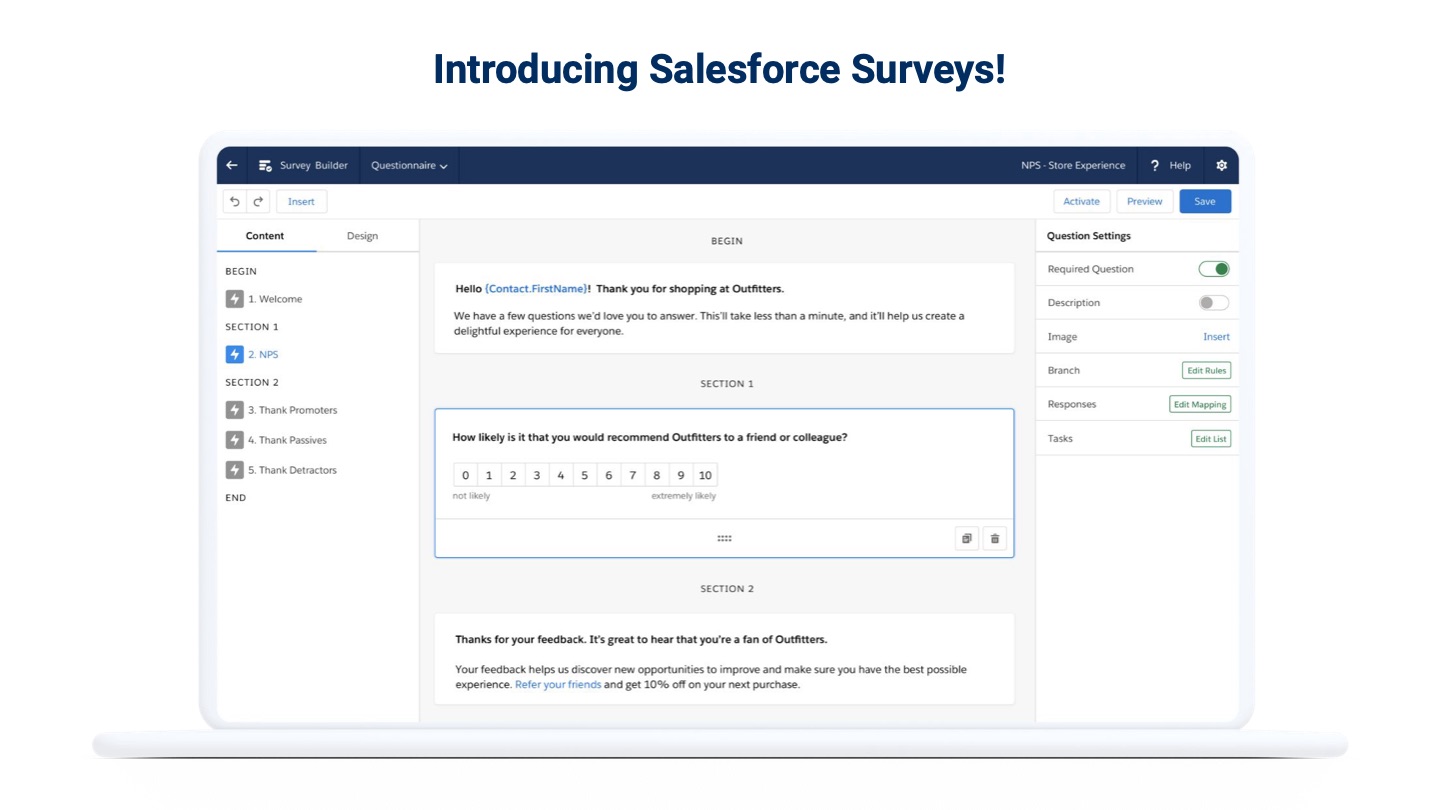Click the {Contact.FirstName} merge field
Viewport: 1440px width, 810px height.
pos(537,288)
